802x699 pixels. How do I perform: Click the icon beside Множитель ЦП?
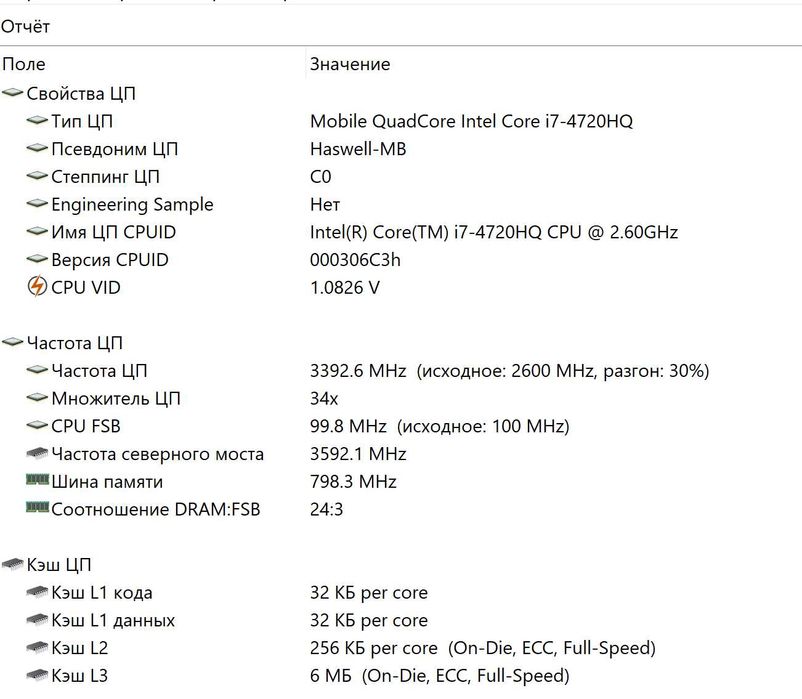point(37,399)
